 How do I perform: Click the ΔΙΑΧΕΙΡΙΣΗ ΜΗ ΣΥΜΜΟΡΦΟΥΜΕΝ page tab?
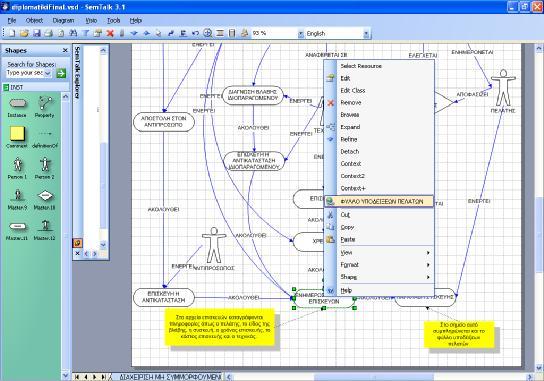[170, 376]
